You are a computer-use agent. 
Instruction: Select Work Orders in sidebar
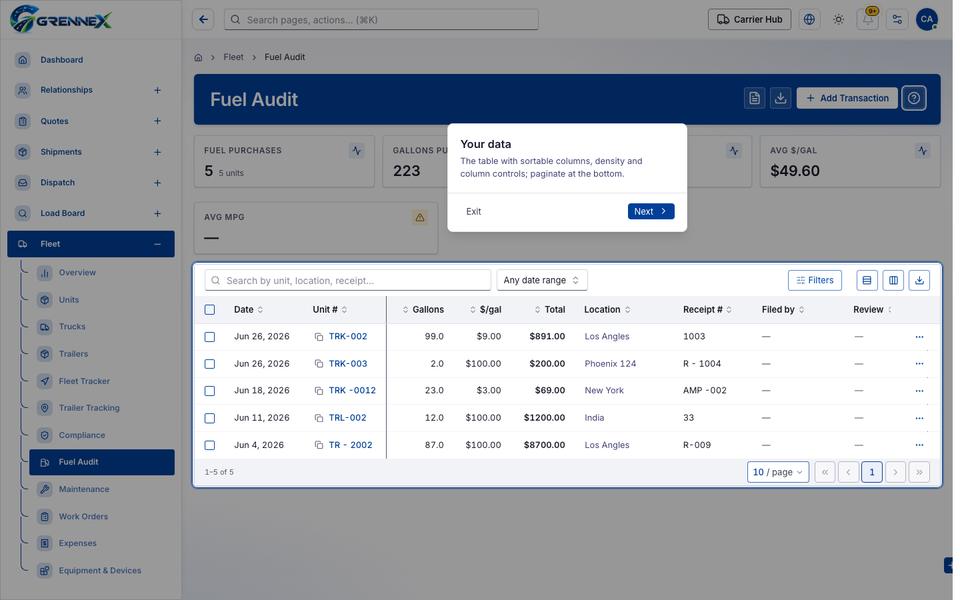tap(102, 516)
